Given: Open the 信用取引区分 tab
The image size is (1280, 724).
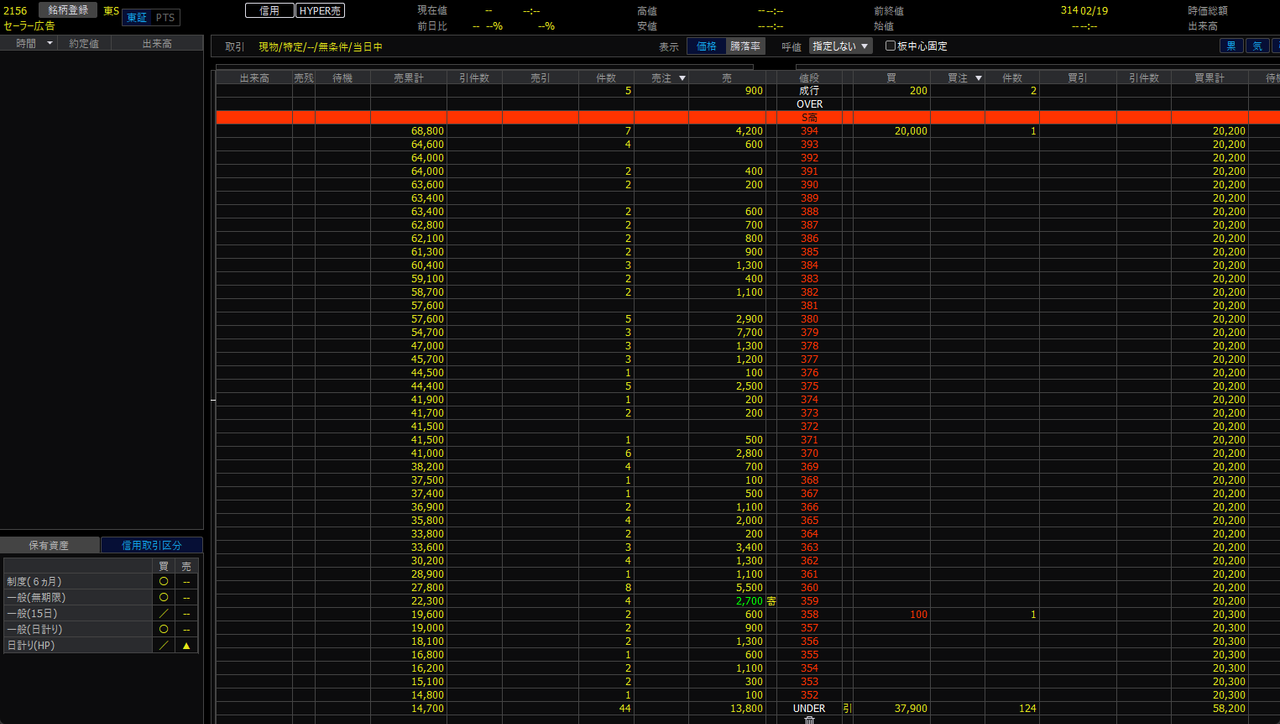Looking at the screenshot, I should 152,545.
